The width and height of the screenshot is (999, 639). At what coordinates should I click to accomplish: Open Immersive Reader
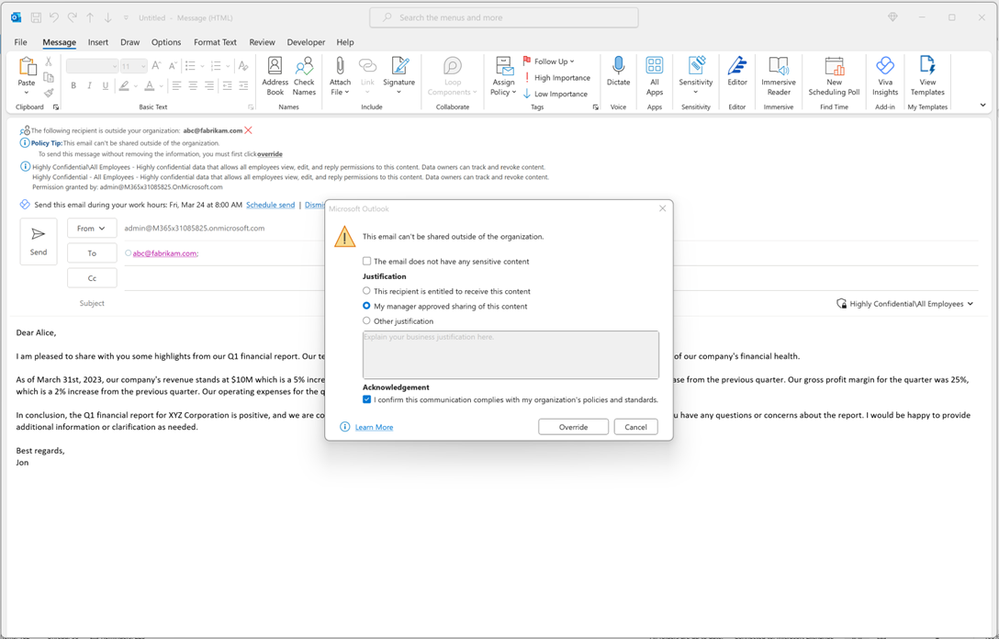[779, 76]
